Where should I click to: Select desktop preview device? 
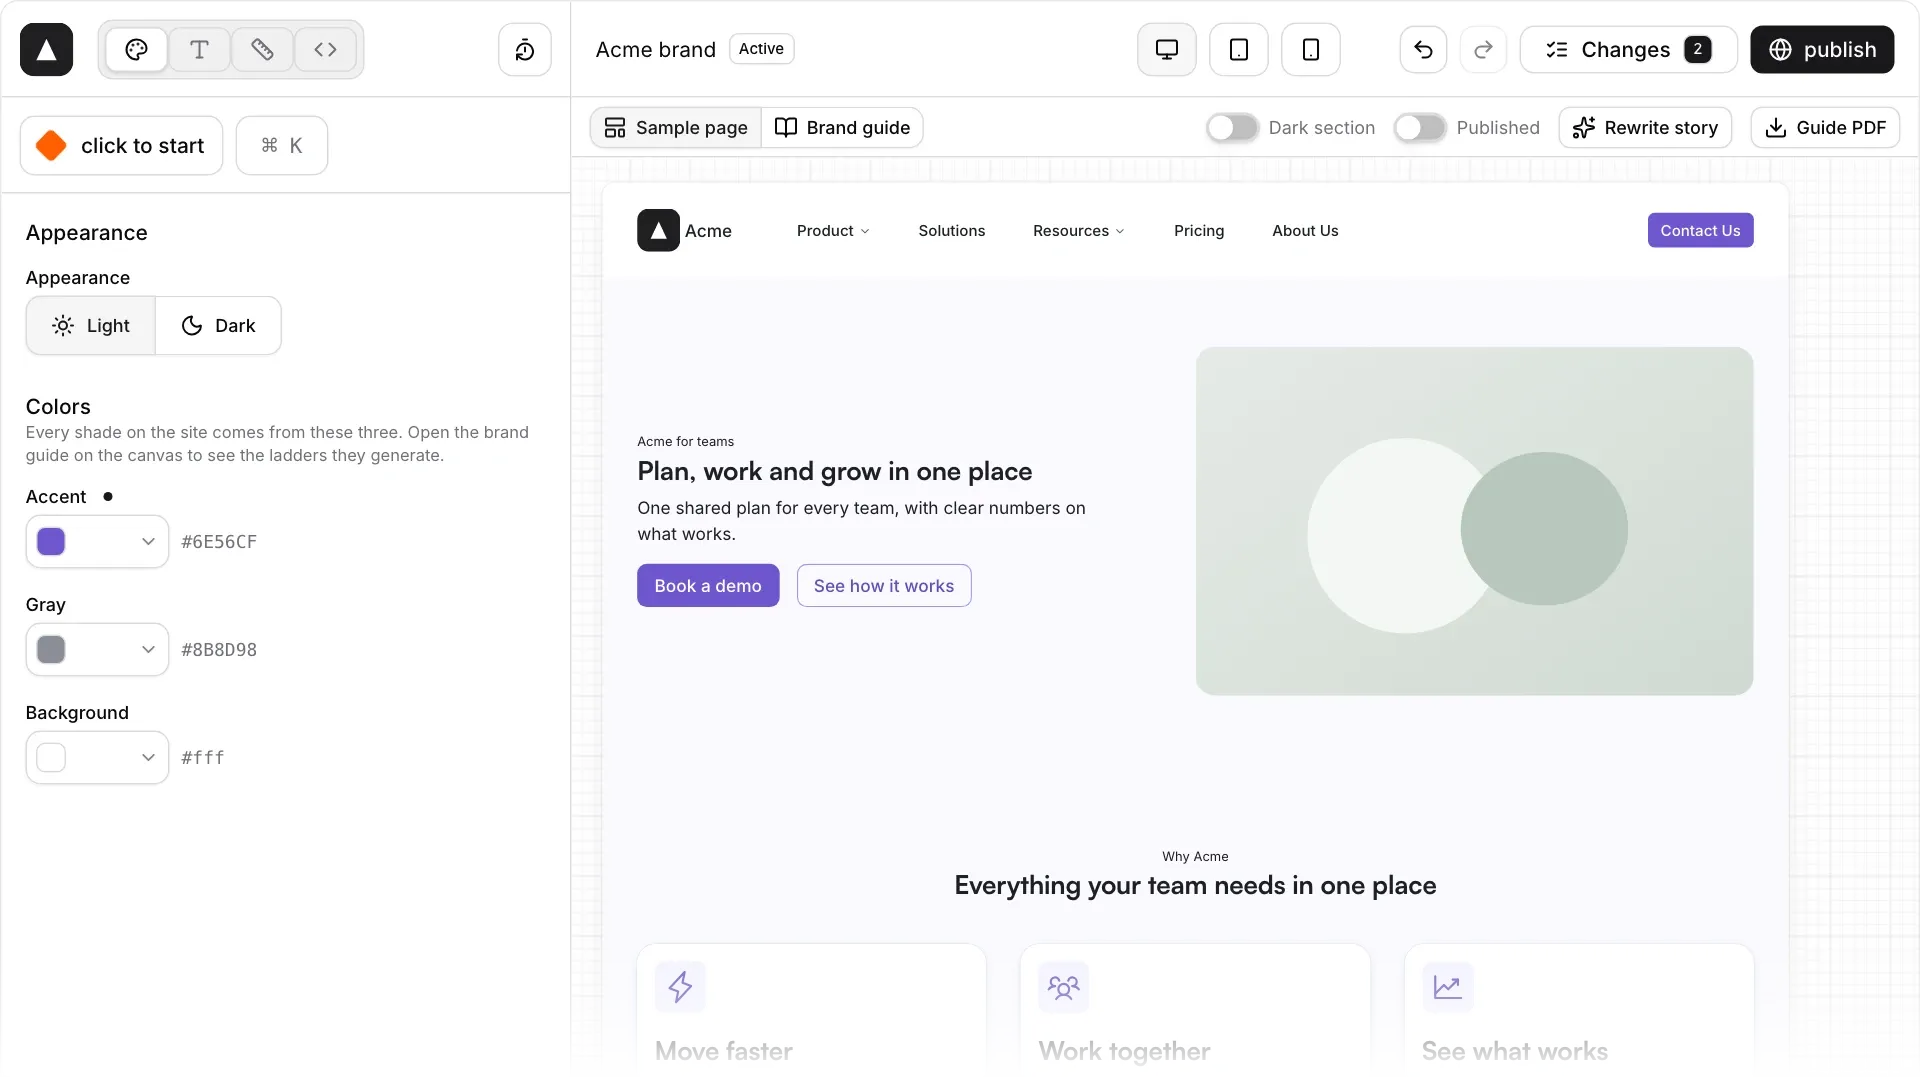[x=1167, y=49]
